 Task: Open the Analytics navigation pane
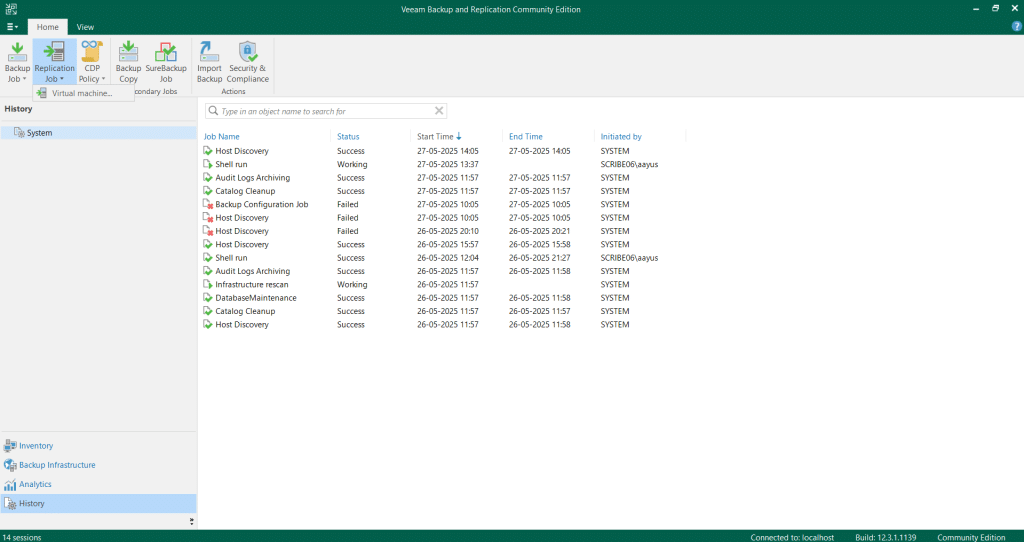(98, 485)
